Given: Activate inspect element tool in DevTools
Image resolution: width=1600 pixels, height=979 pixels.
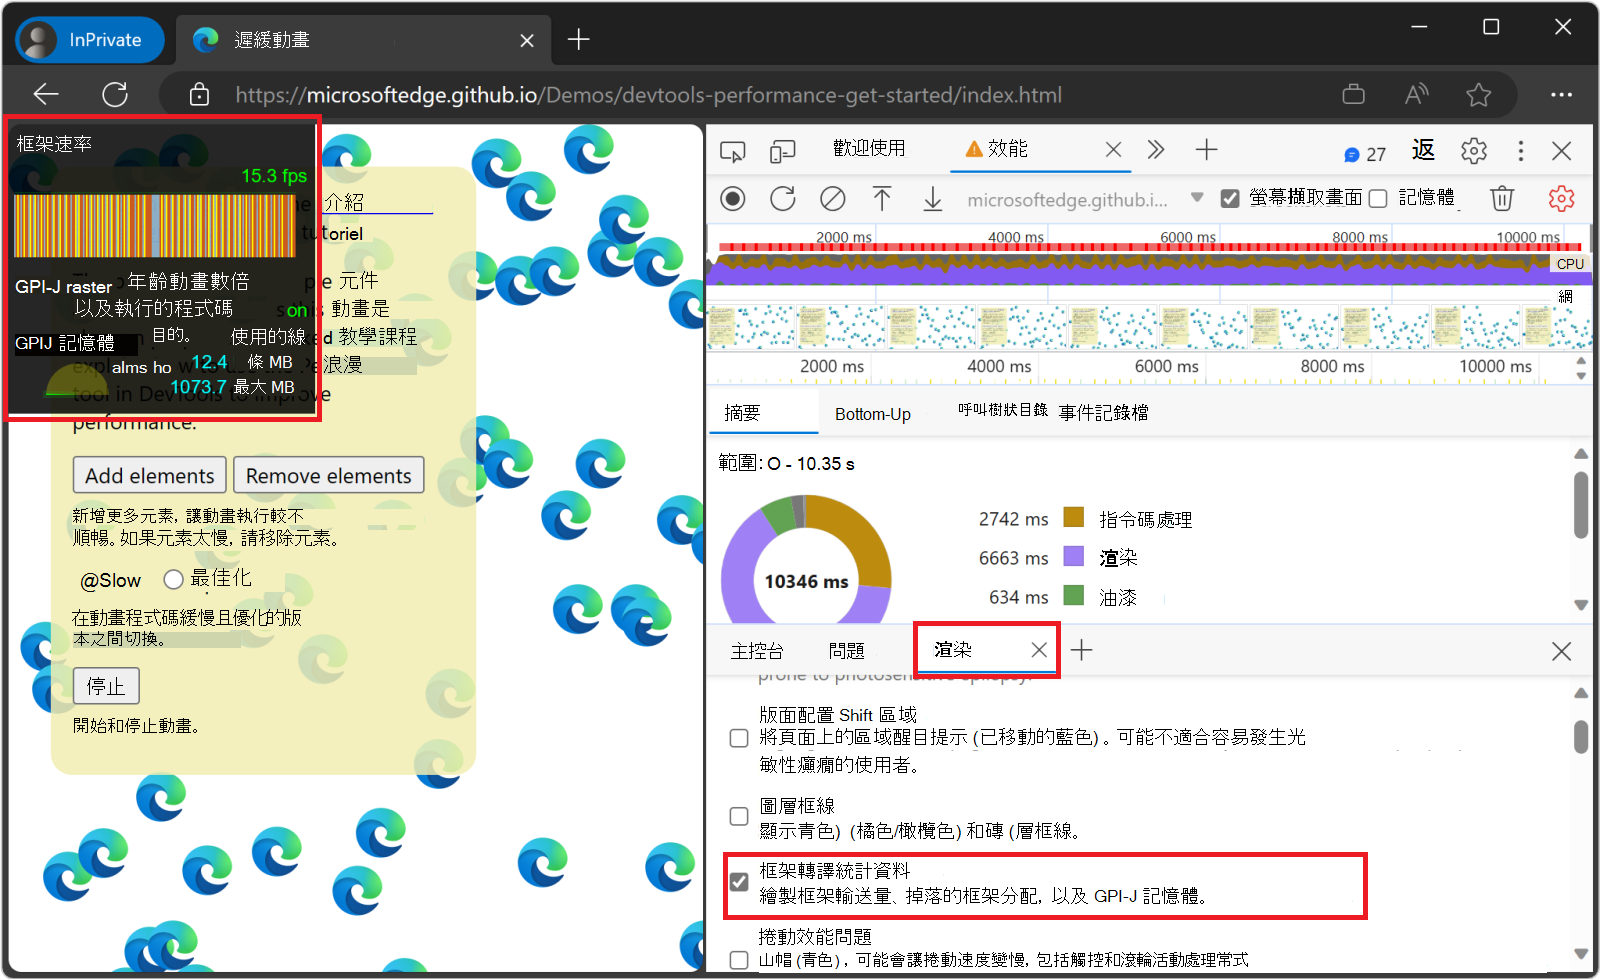Looking at the screenshot, I should pyautogui.click(x=733, y=151).
